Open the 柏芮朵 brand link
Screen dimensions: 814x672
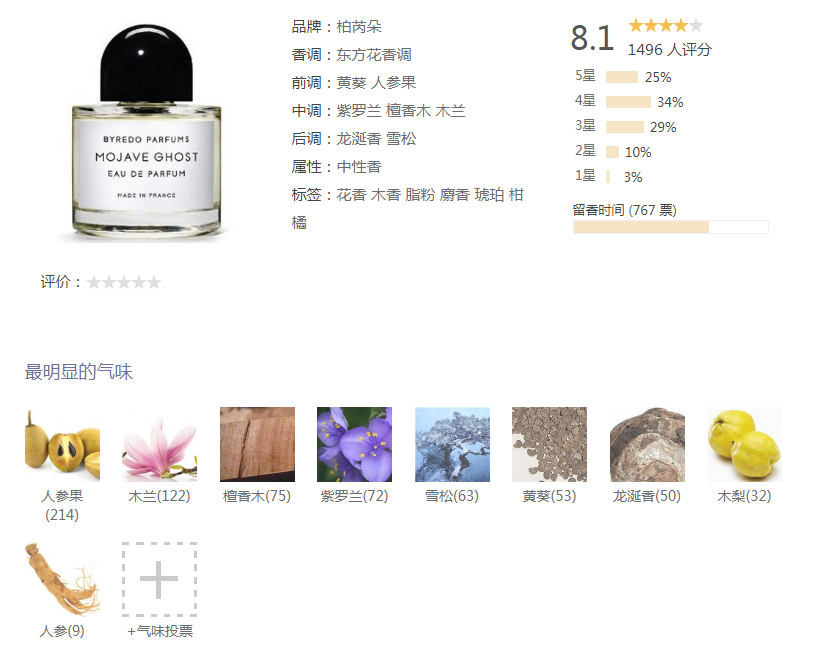(x=359, y=26)
